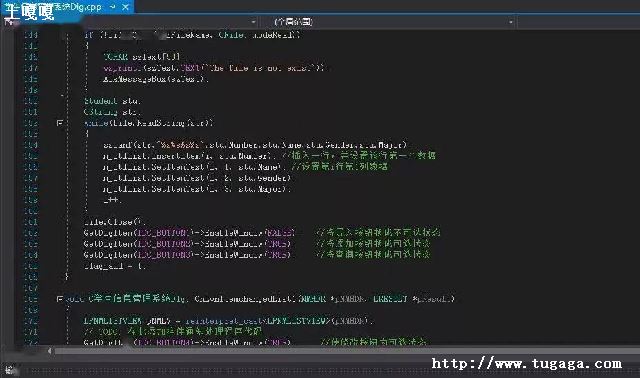The width and height of the screenshot is (640, 378).
Task: Click the file.Close() line
Action: (x=115, y=222)
